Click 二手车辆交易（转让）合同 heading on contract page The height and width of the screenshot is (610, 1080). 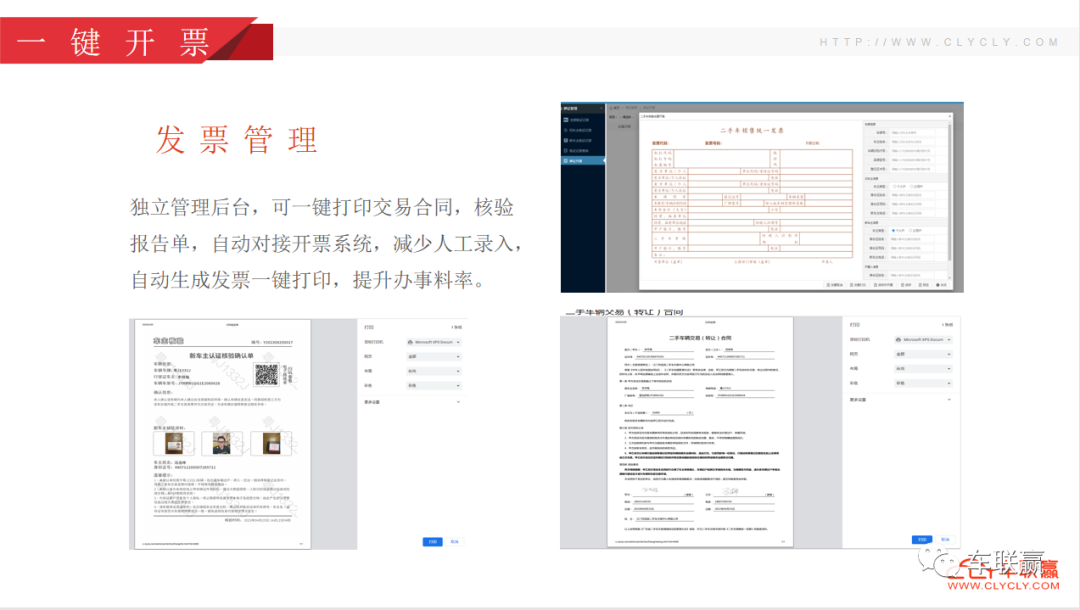700,338
